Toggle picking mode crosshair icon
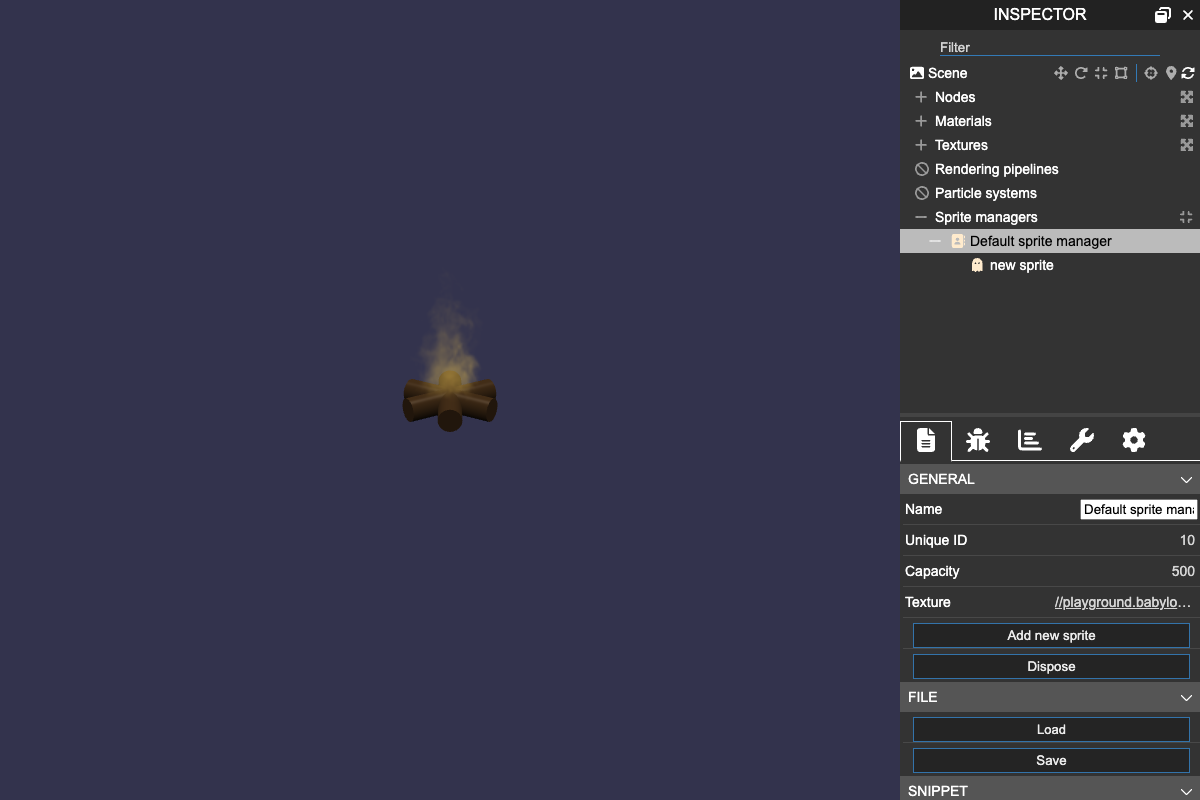This screenshot has width=1200, height=800. (1151, 73)
